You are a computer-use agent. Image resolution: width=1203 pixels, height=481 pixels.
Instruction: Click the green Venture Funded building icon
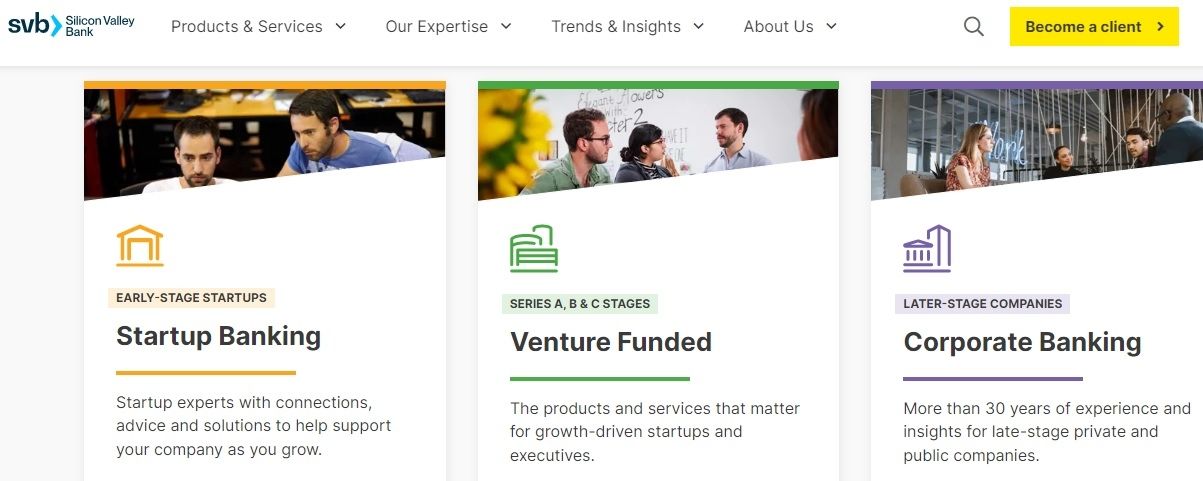tap(534, 248)
